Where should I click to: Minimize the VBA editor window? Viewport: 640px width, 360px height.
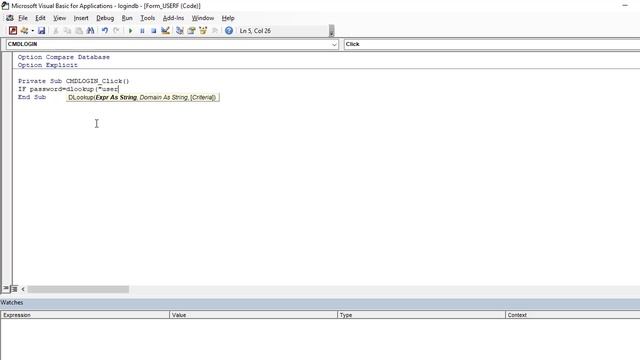[x=625, y=6]
